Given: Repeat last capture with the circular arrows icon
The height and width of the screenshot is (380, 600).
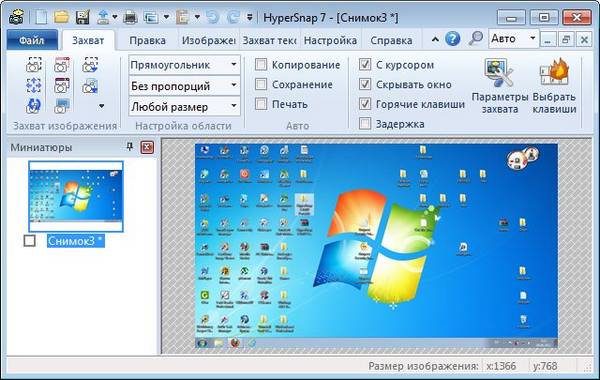Looking at the screenshot, I should pyautogui.click(x=34, y=106).
